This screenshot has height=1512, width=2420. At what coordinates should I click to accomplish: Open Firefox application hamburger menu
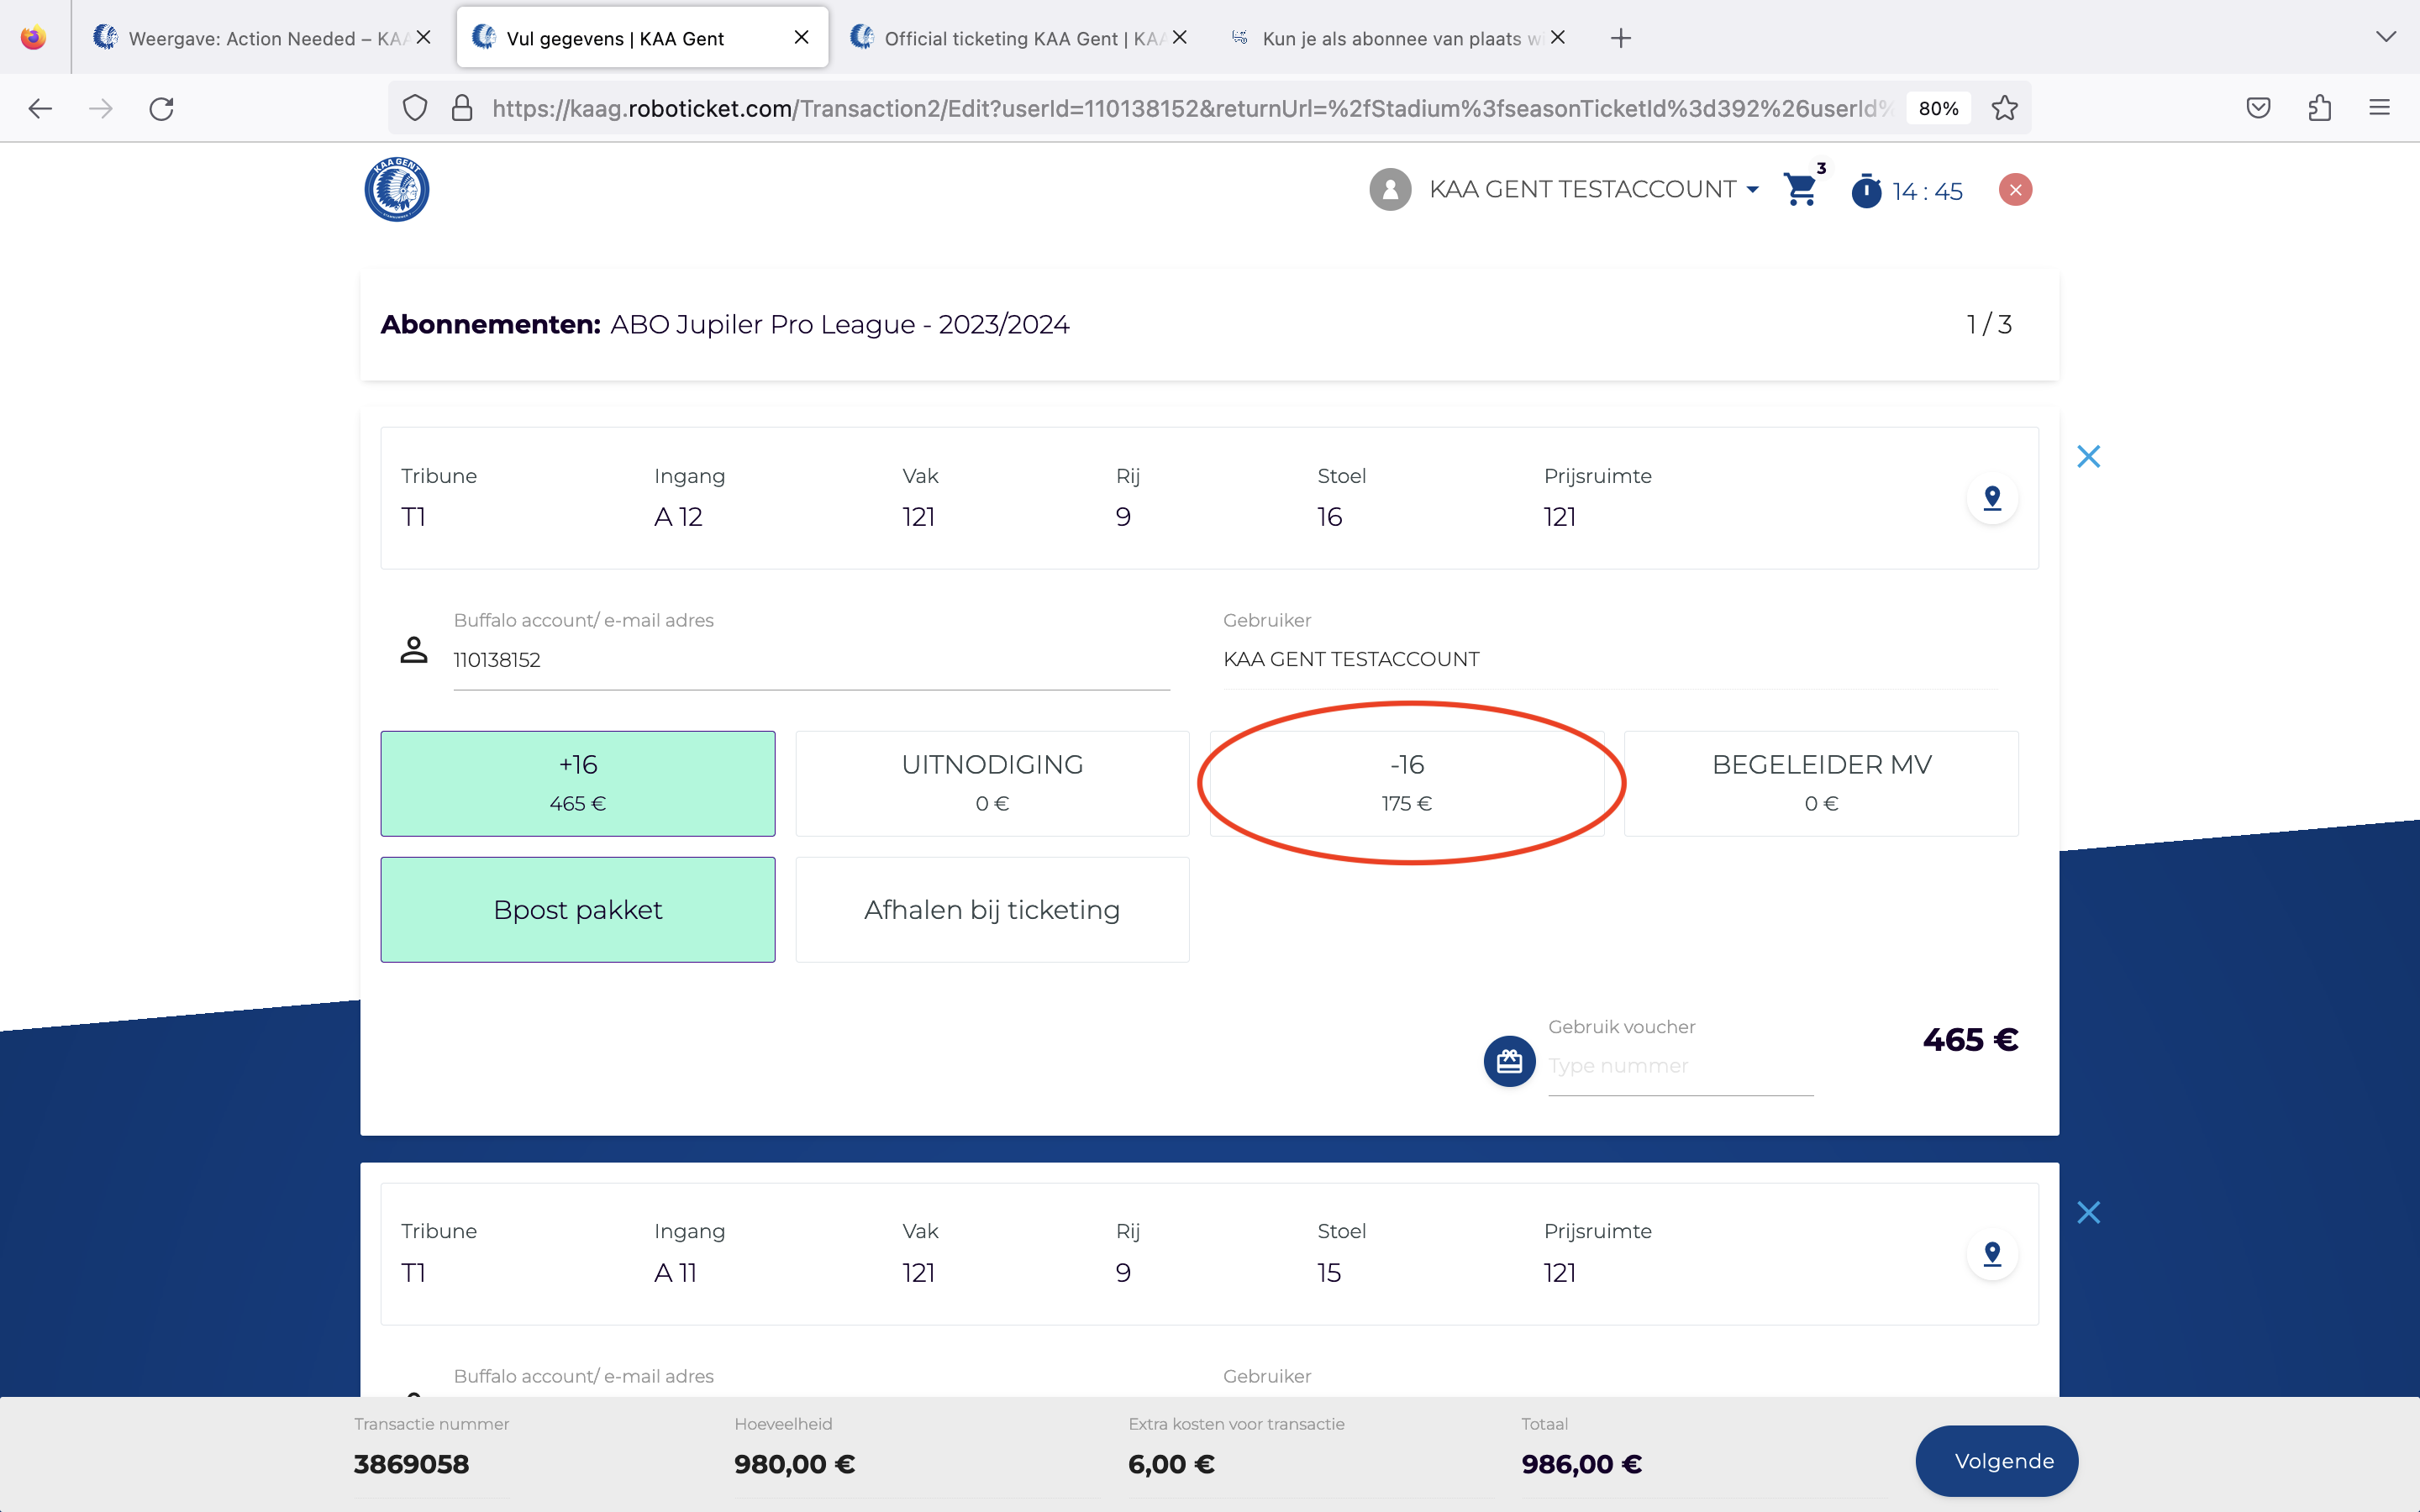pyautogui.click(x=2380, y=108)
